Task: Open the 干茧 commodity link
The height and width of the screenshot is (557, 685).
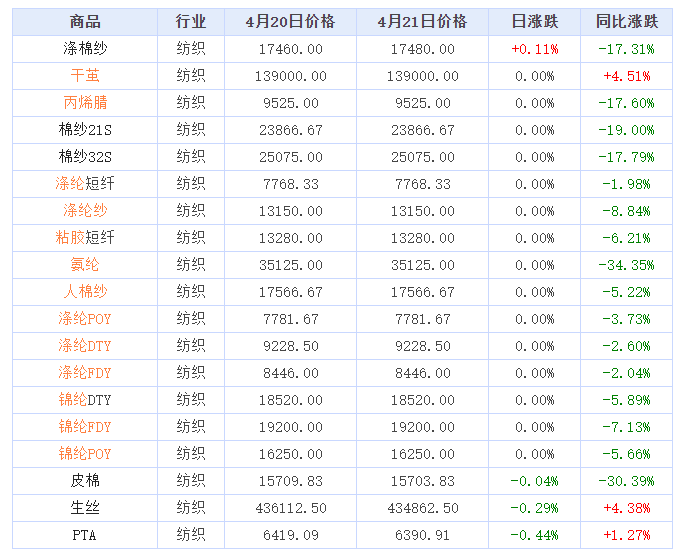Action: tap(85, 76)
